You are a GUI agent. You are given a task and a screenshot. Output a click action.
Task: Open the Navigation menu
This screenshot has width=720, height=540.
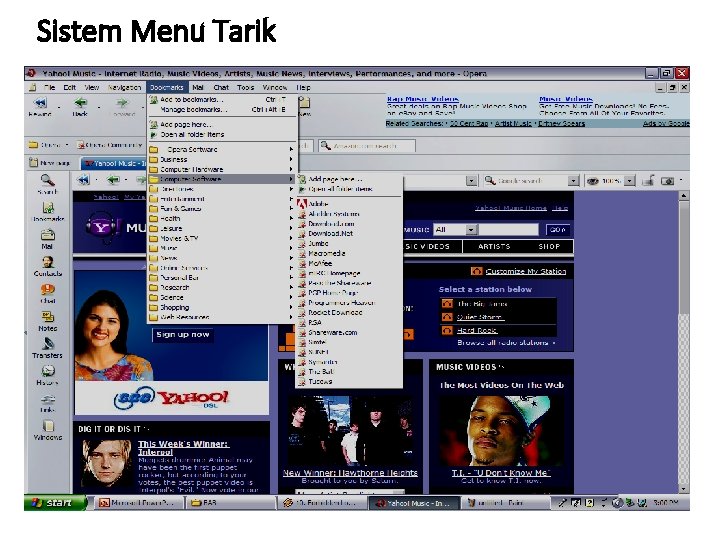point(124,87)
